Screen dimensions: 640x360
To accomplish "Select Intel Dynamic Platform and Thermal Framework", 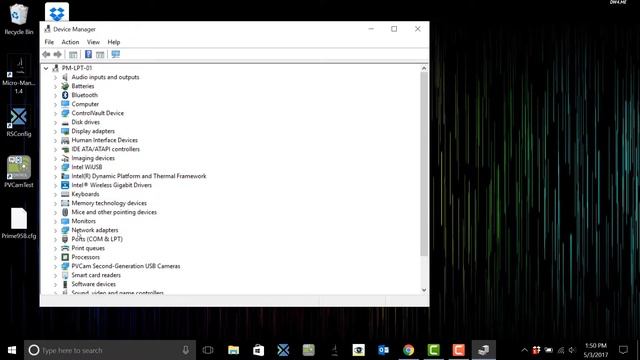I will [139, 176].
